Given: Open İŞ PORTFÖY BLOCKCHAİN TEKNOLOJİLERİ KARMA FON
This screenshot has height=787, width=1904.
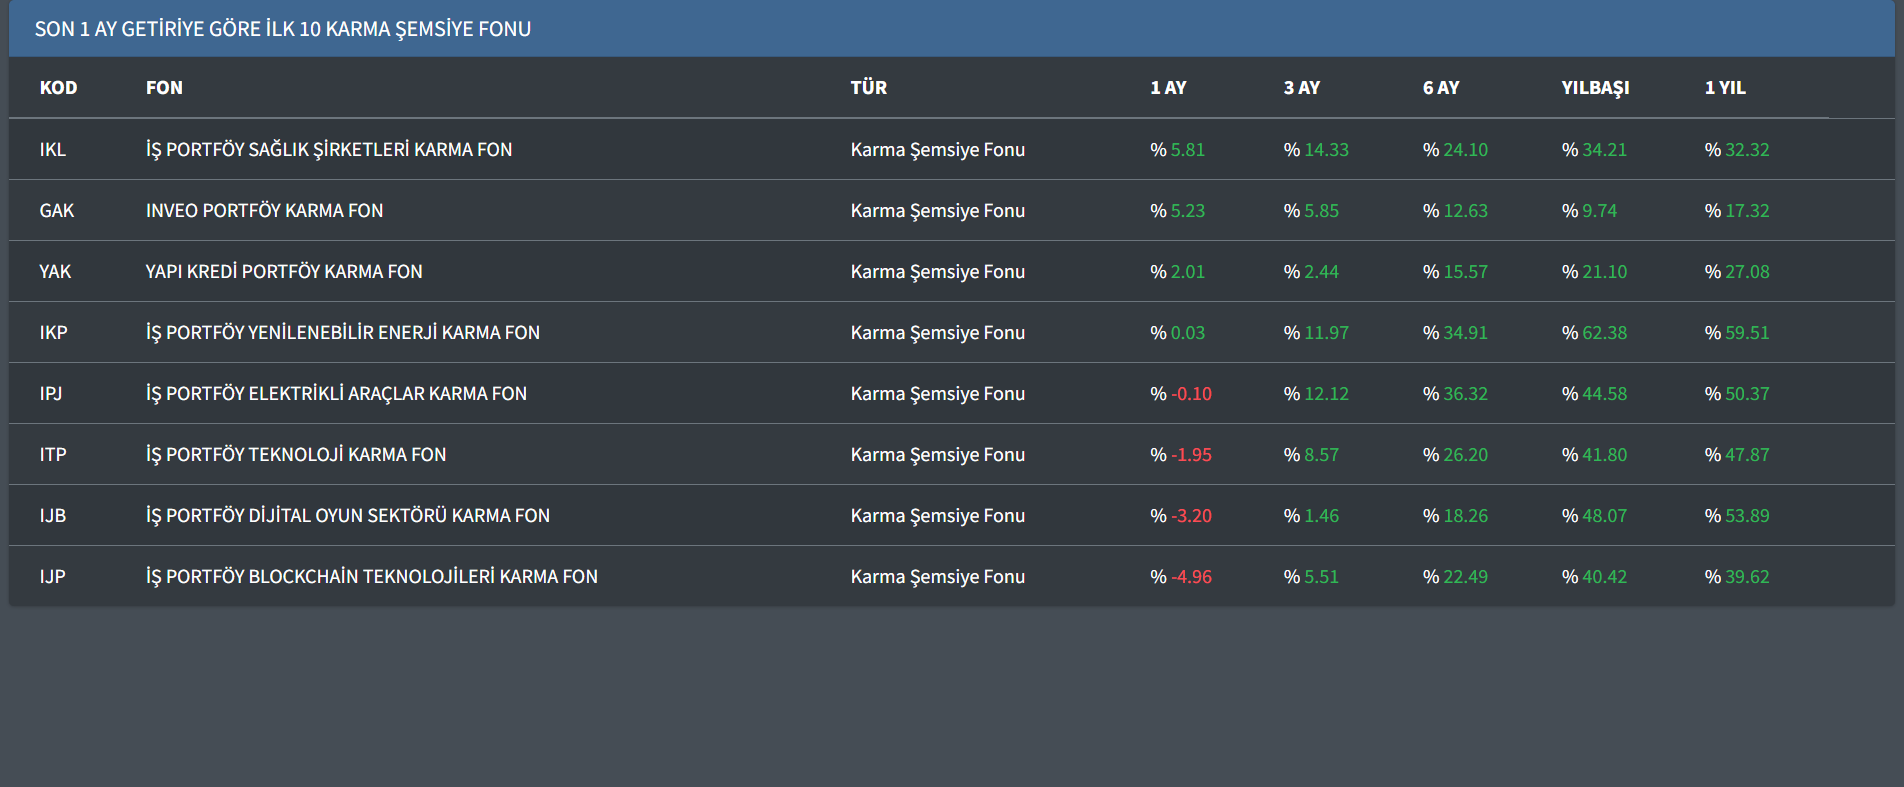Looking at the screenshot, I should [x=371, y=577].
